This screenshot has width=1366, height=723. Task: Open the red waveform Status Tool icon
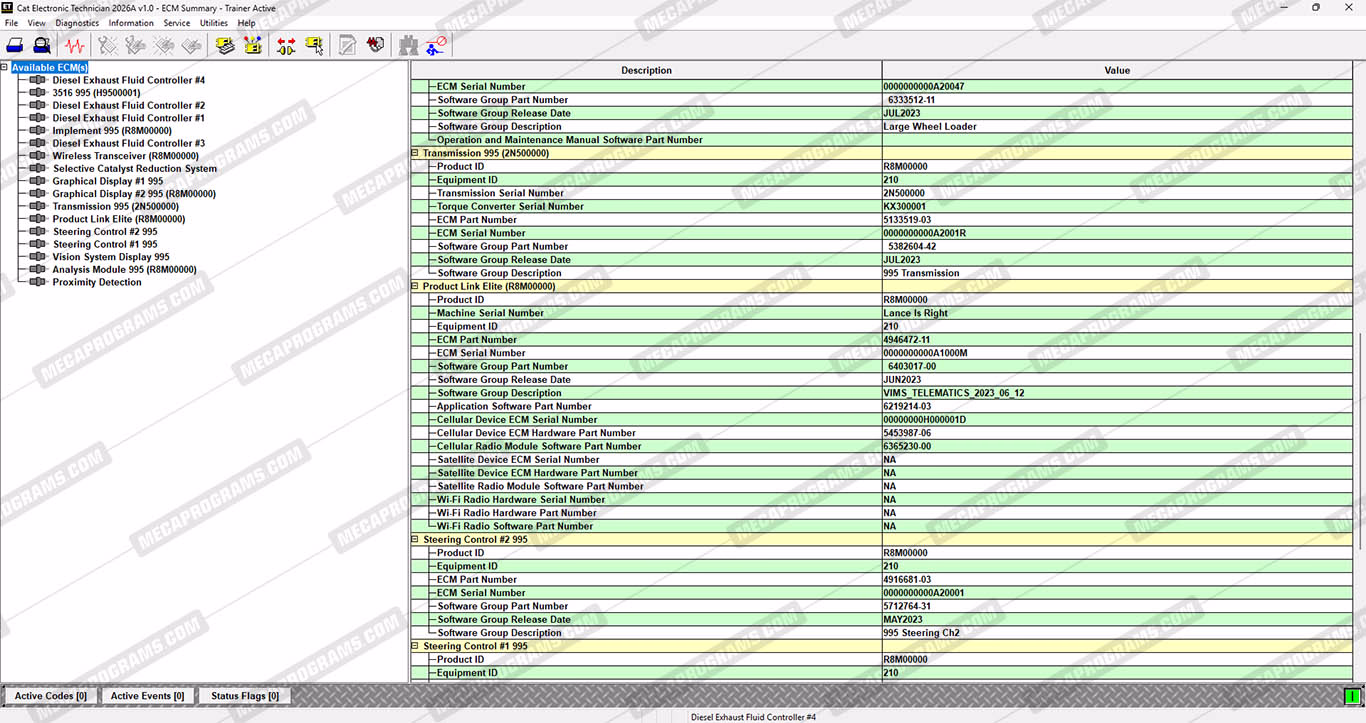(x=74, y=45)
